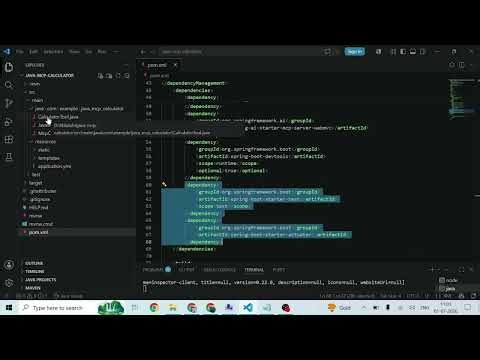
Task: Open the Run and Debug view
Action: [9, 121]
